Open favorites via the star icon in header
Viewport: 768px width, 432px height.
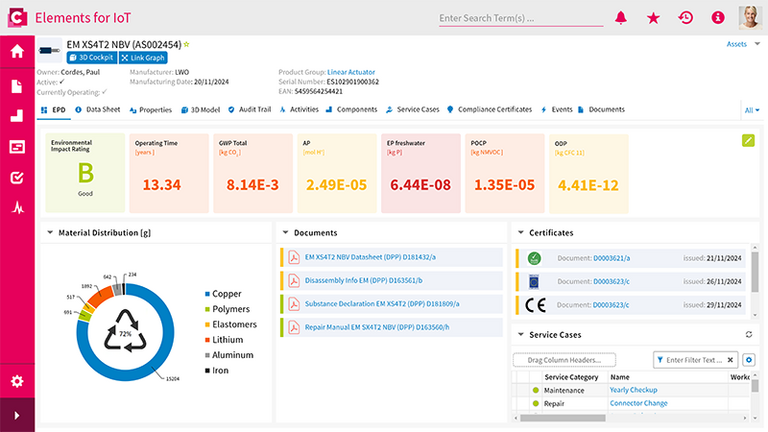(x=653, y=17)
